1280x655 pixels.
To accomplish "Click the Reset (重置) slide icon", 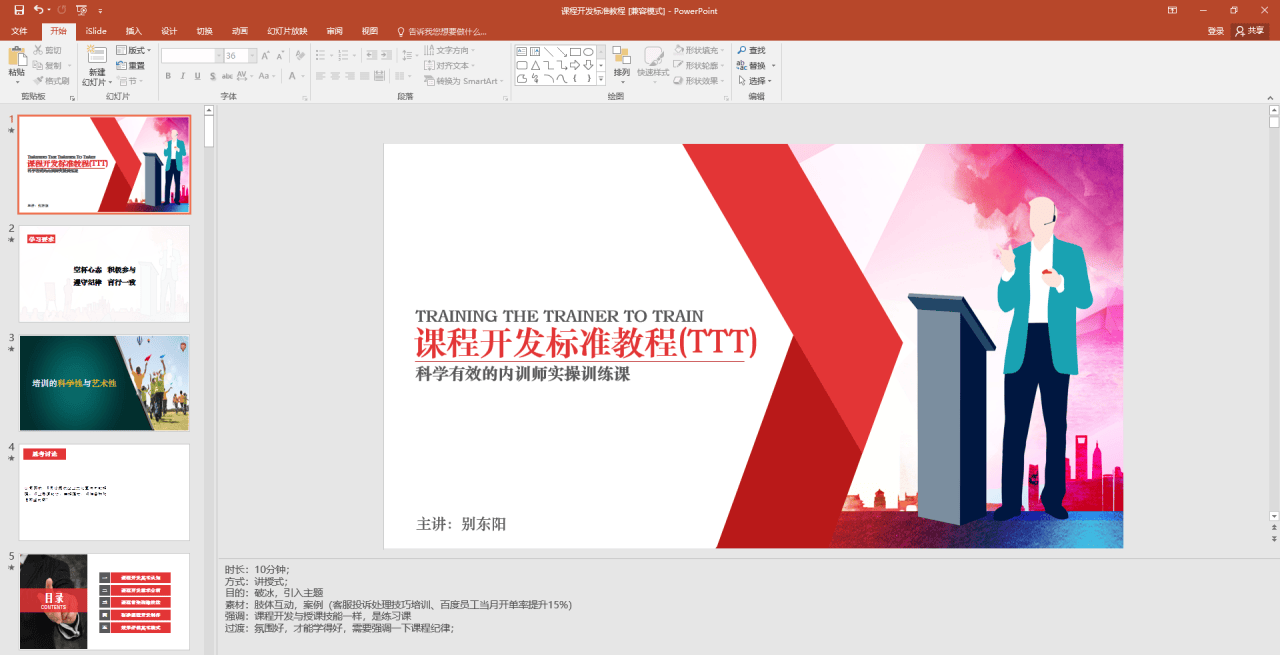I will (x=121, y=65).
